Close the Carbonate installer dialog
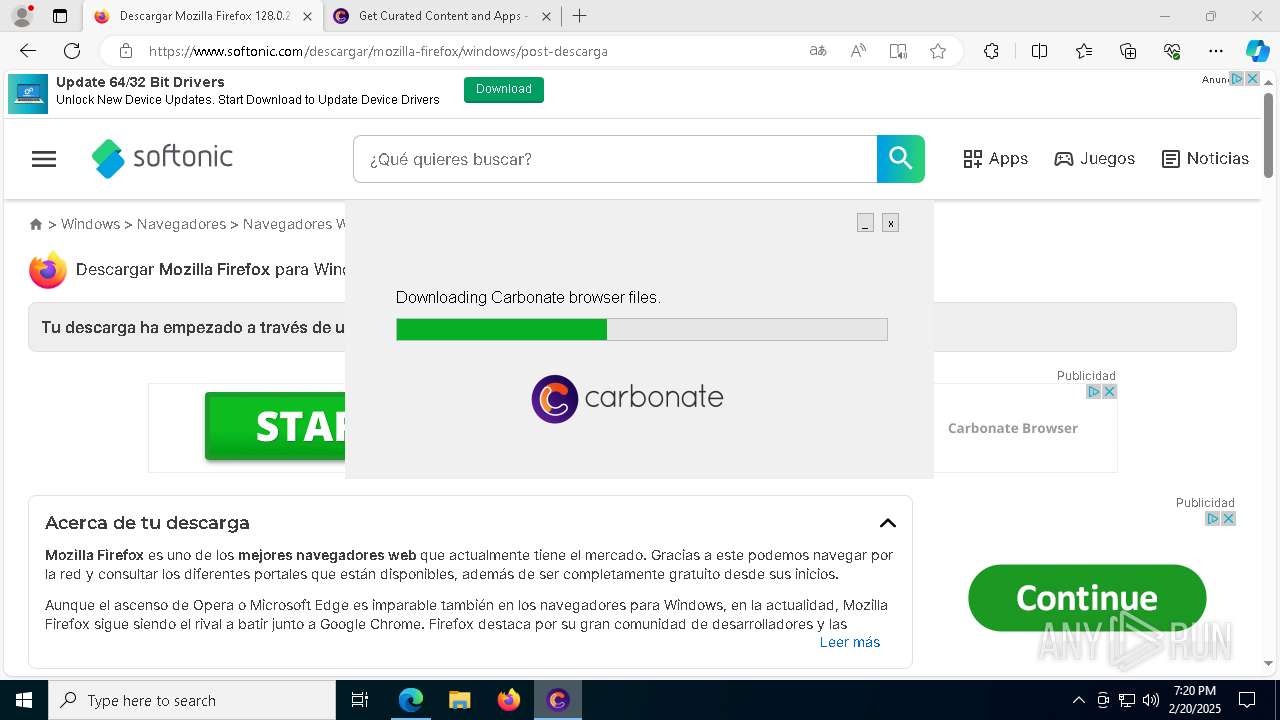The width and height of the screenshot is (1280, 720). tap(890, 223)
